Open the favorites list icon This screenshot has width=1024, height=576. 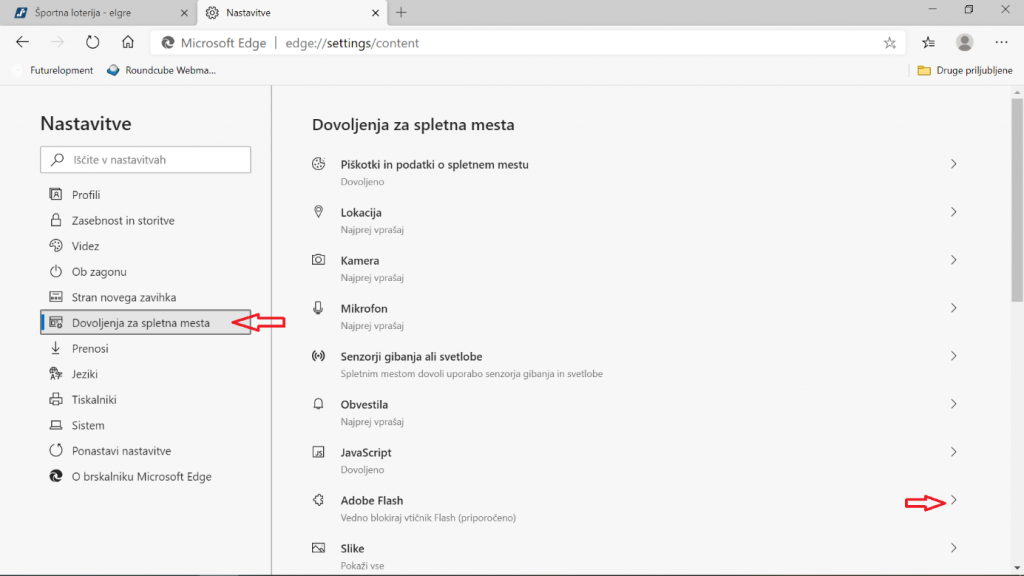928,43
